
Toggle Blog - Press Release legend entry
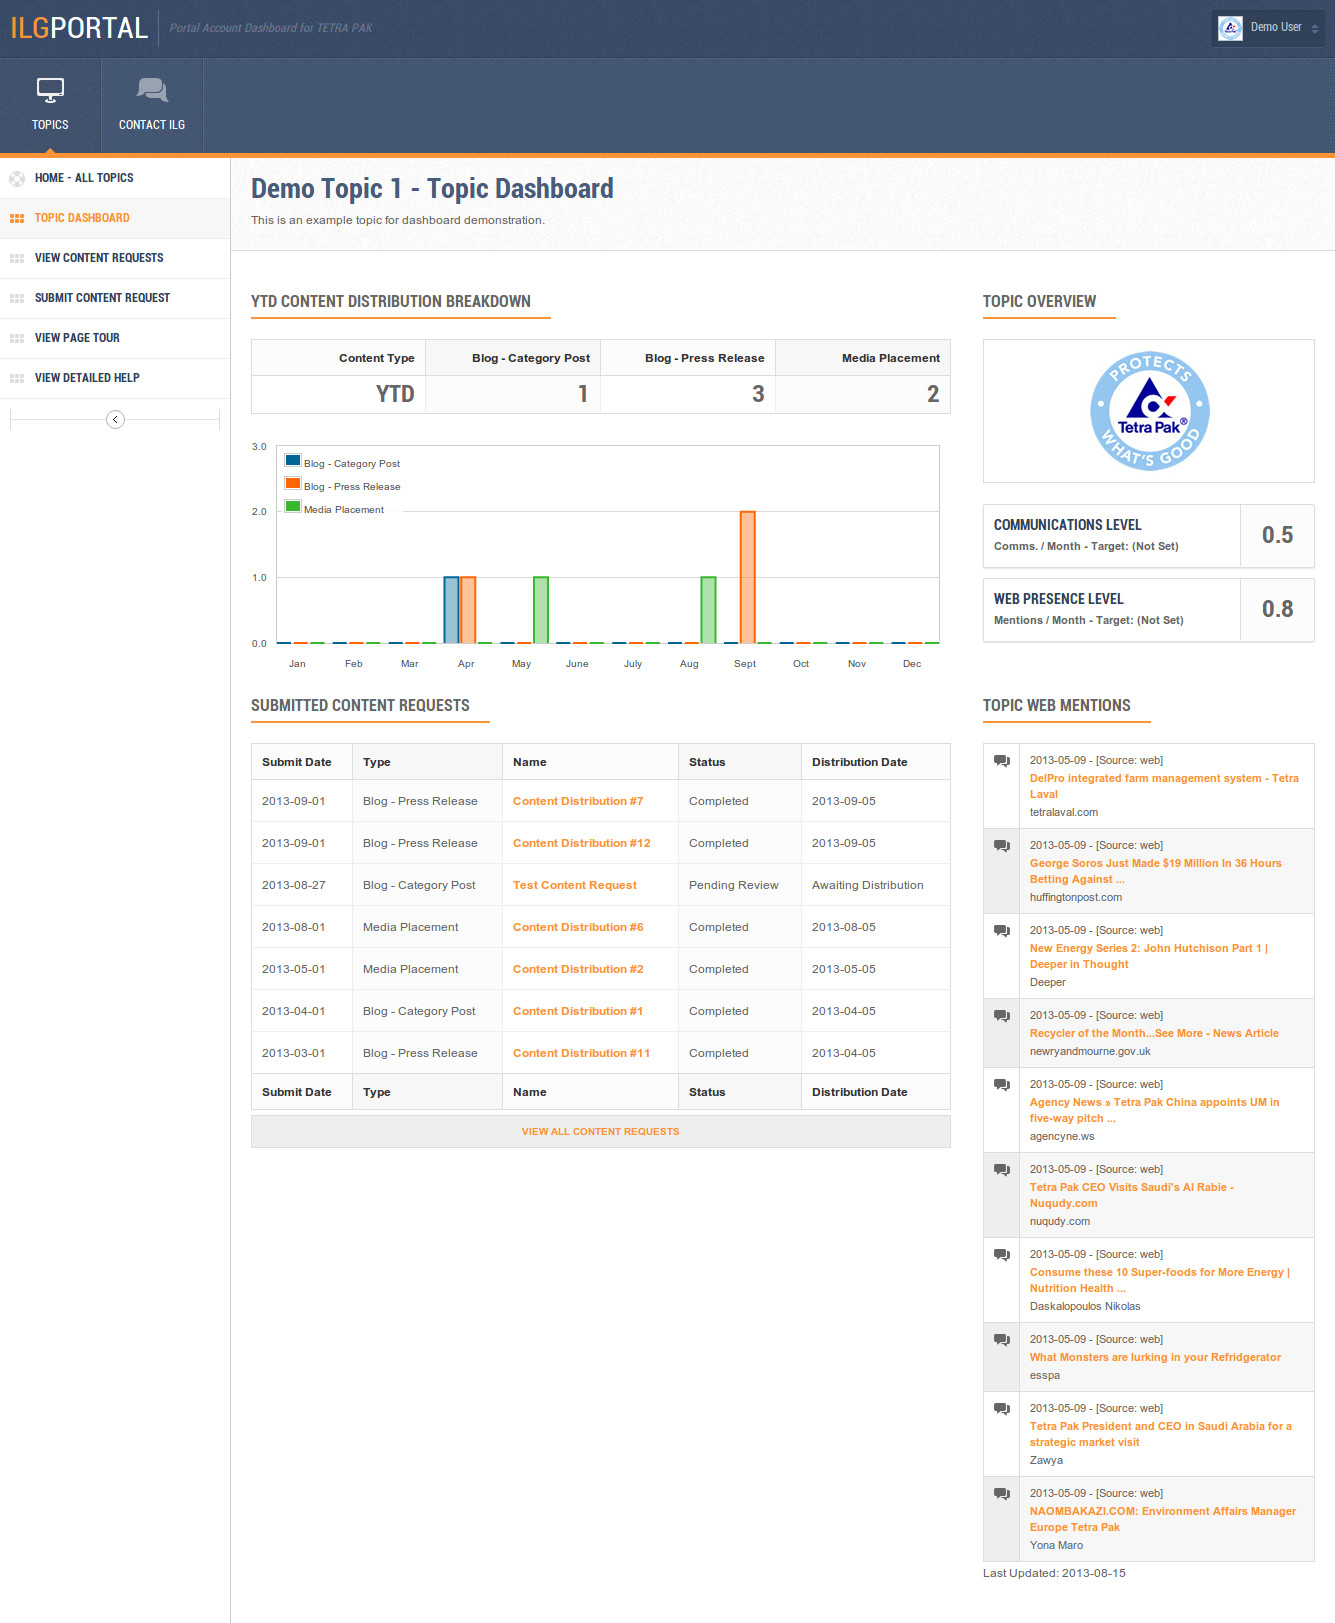pos(343,486)
